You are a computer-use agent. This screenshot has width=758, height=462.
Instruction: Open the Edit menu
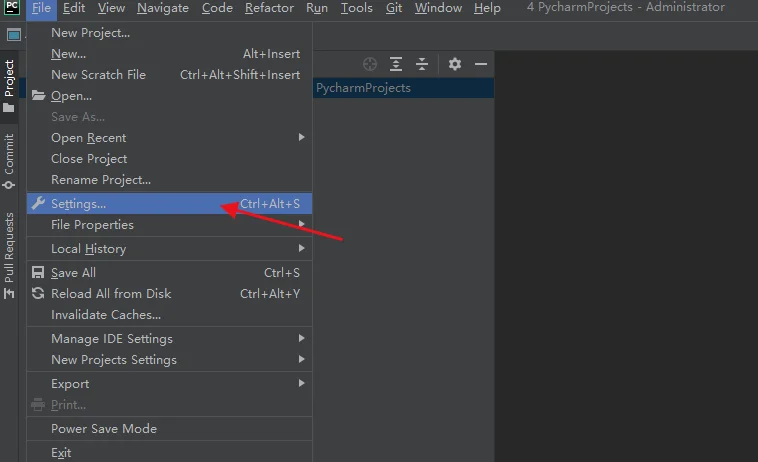(x=74, y=8)
